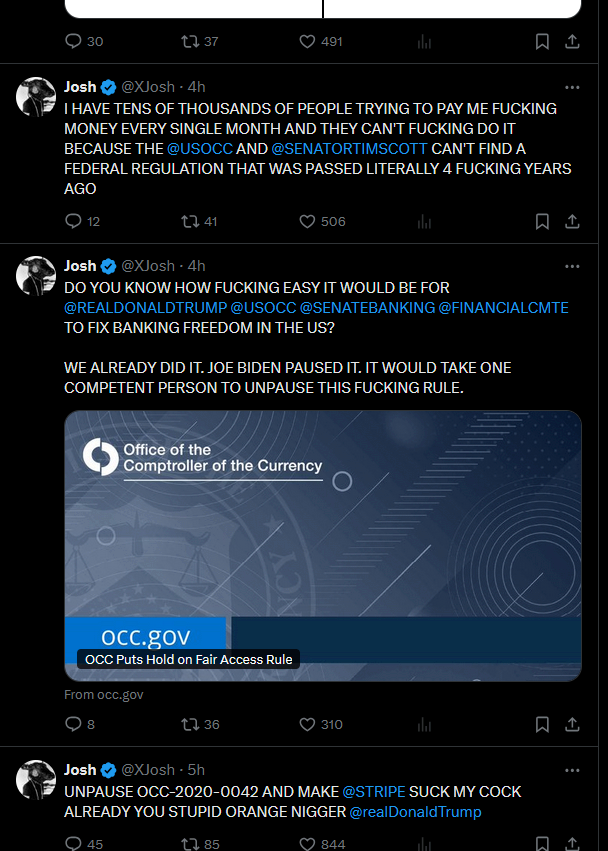This screenshot has height=851, width=608.
Task: Like the tweet with 506 likes
Action: coord(308,222)
